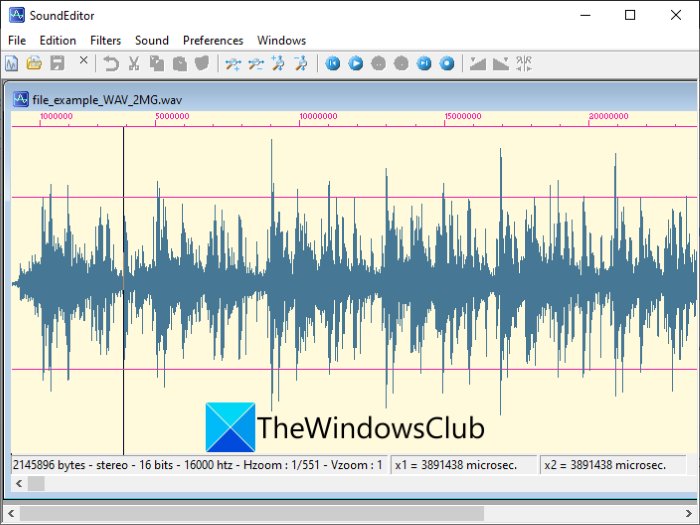Open a sound file with folder icon
Viewport: 700px width, 525px height.
(x=34, y=63)
